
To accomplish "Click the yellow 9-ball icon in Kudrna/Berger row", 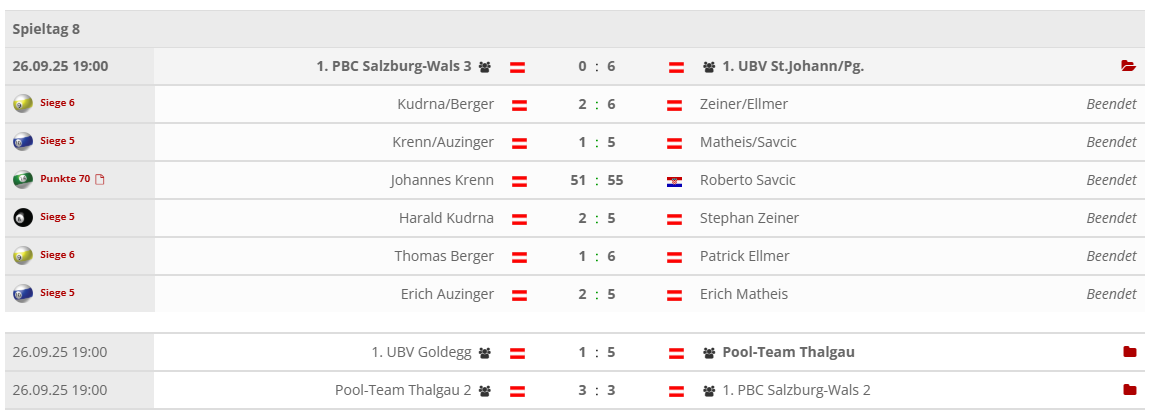I will click(x=22, y=104).
